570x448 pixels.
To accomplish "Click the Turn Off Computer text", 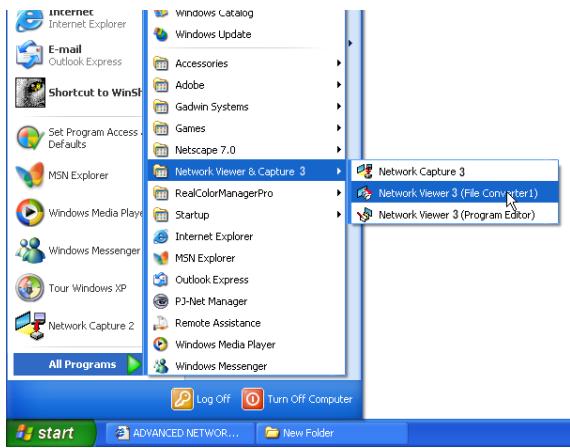I will tap(310, 399).
